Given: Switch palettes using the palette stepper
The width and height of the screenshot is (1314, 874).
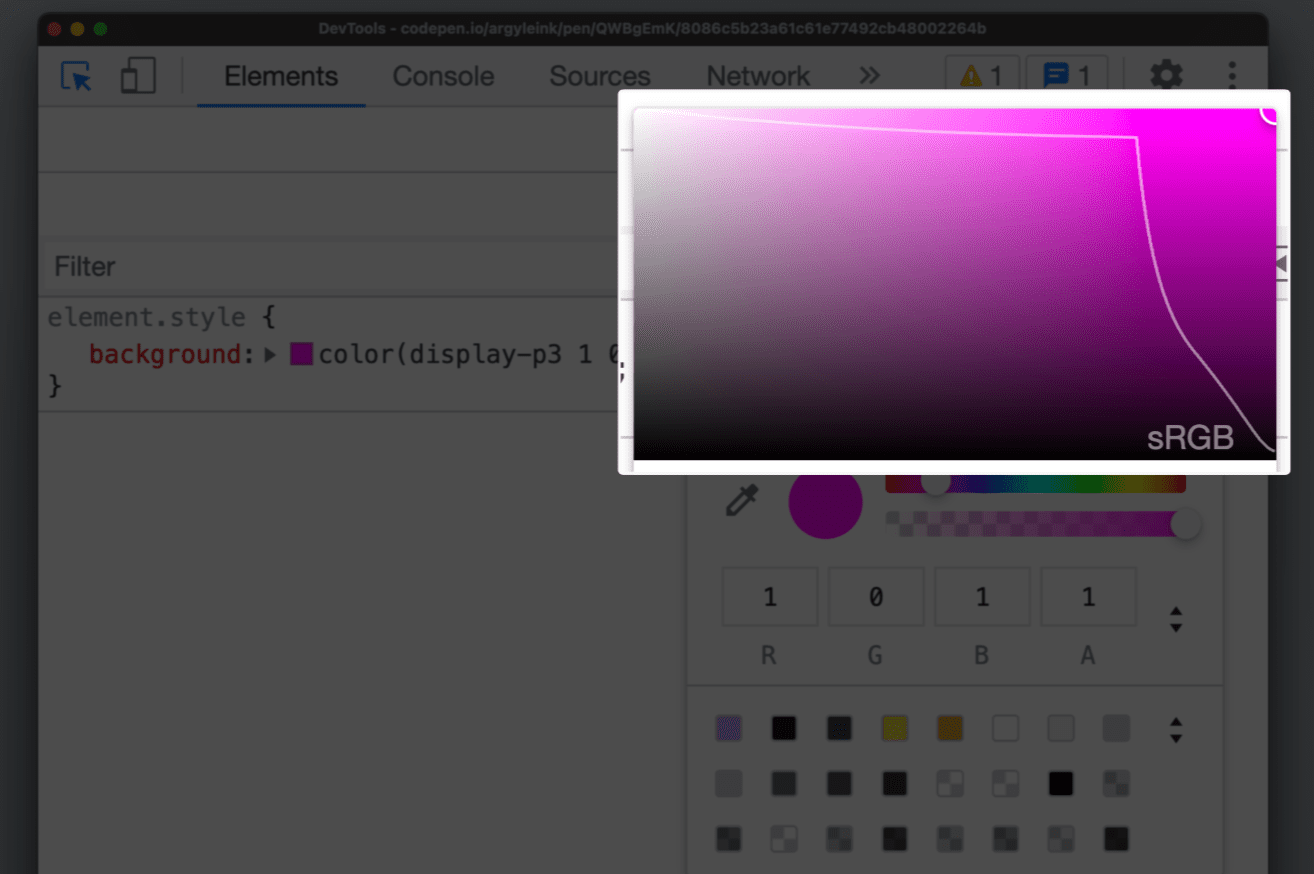Looking at the screenshot, I should coord(1176,729).
